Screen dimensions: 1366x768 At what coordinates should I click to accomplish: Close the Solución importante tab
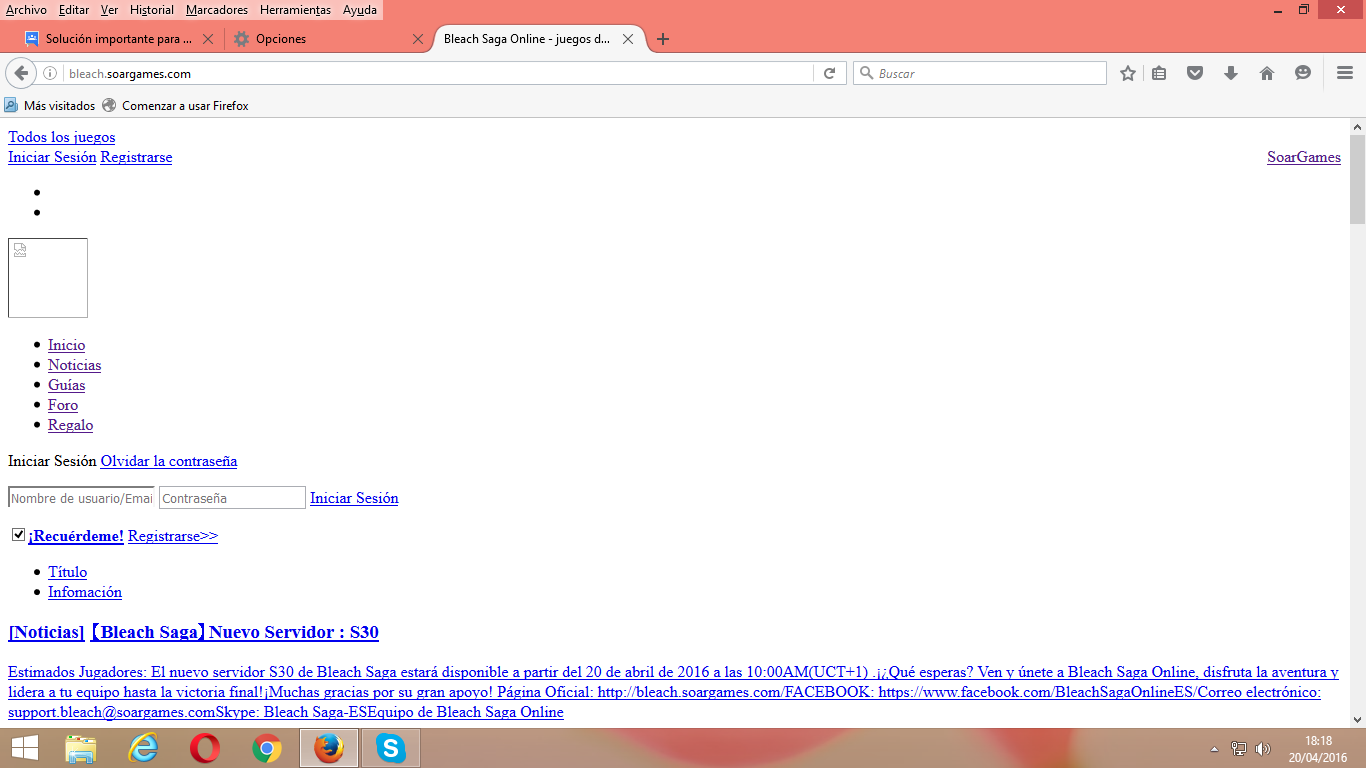click(x=208, y=39)
